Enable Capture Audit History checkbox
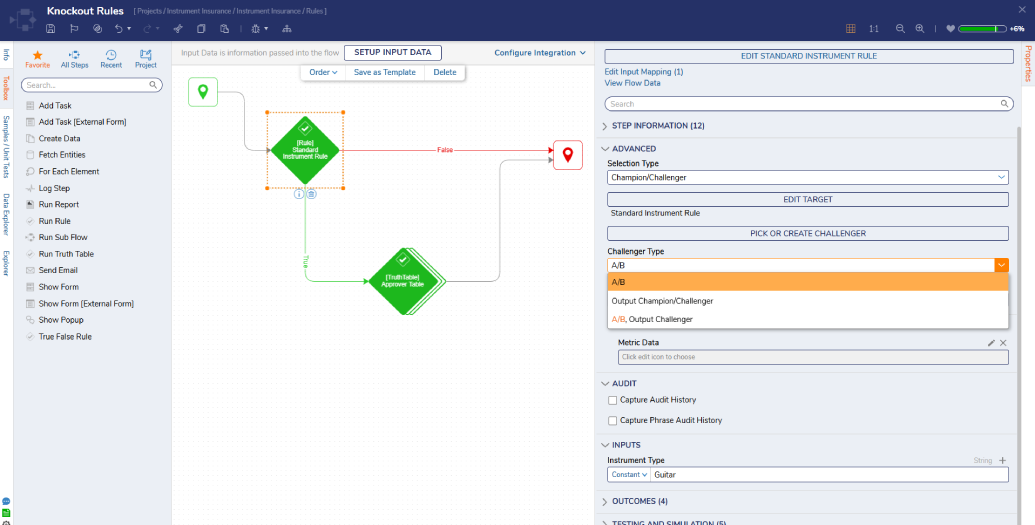Viewport: 1035px width, 525px height. click(613, 400)
